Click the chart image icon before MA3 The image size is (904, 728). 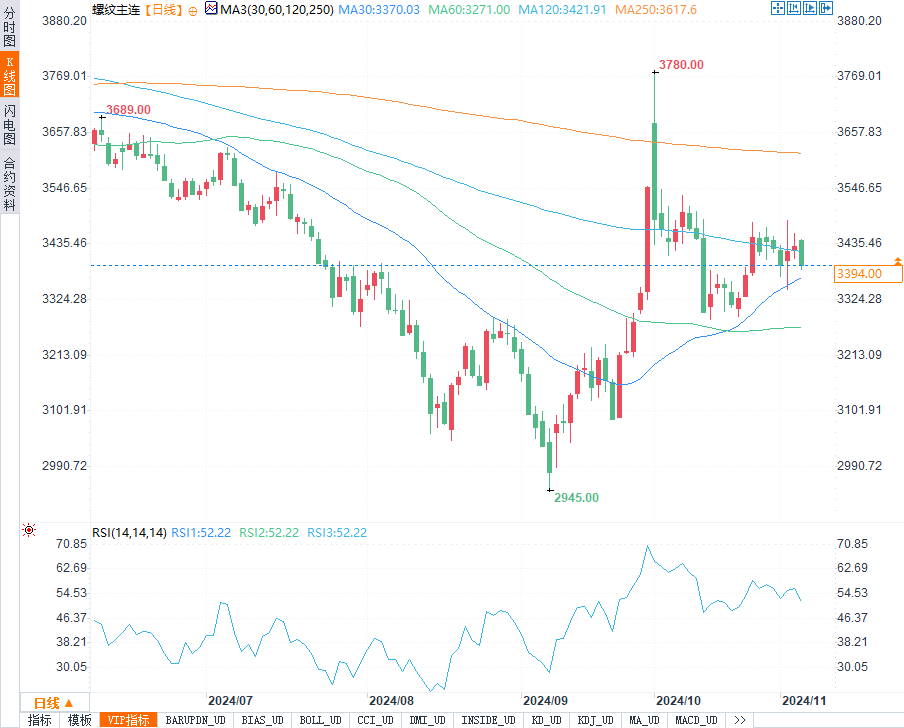(210, 8)
